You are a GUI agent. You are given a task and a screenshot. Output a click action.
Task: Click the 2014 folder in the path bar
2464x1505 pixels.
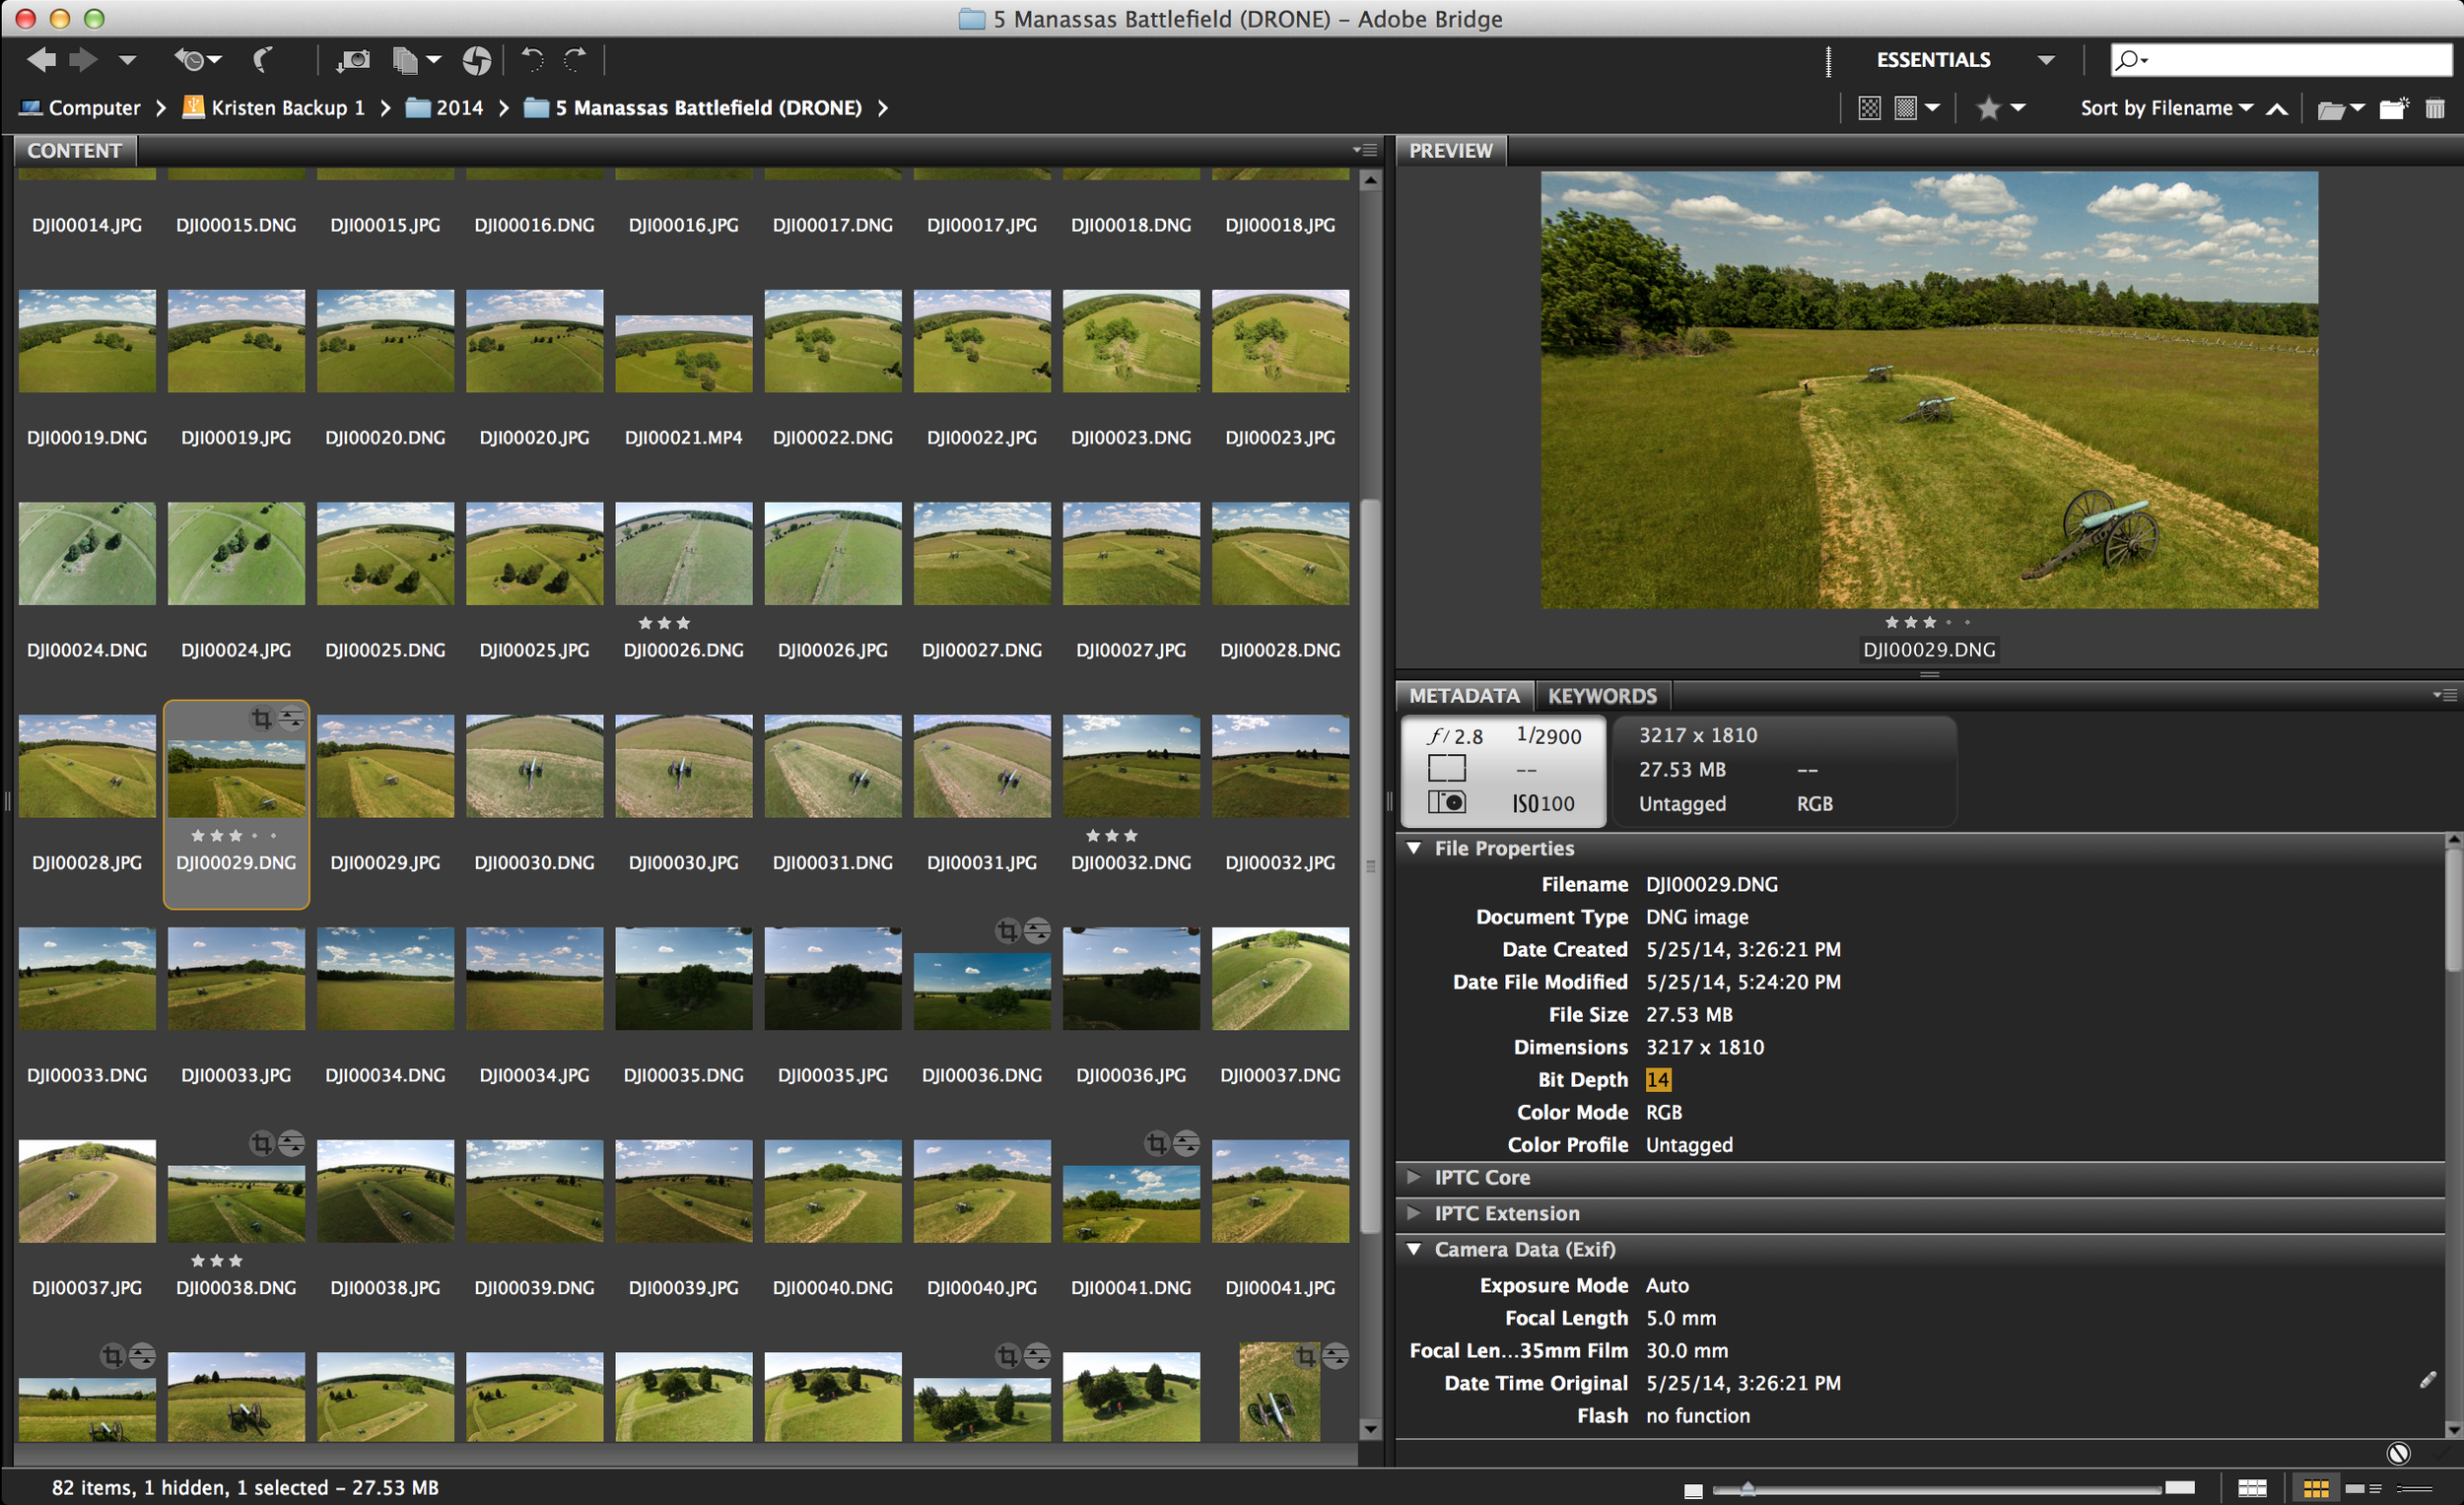[444, 108]
